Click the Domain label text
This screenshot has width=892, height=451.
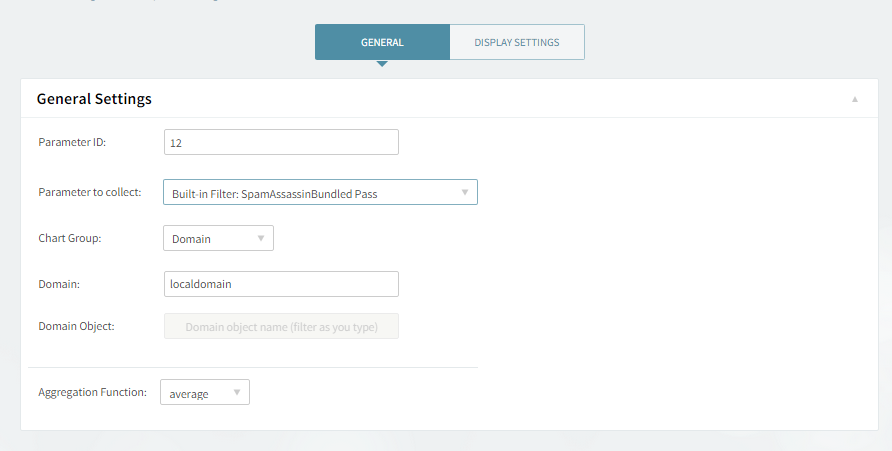pyautogui.click(x=59, y=284)
